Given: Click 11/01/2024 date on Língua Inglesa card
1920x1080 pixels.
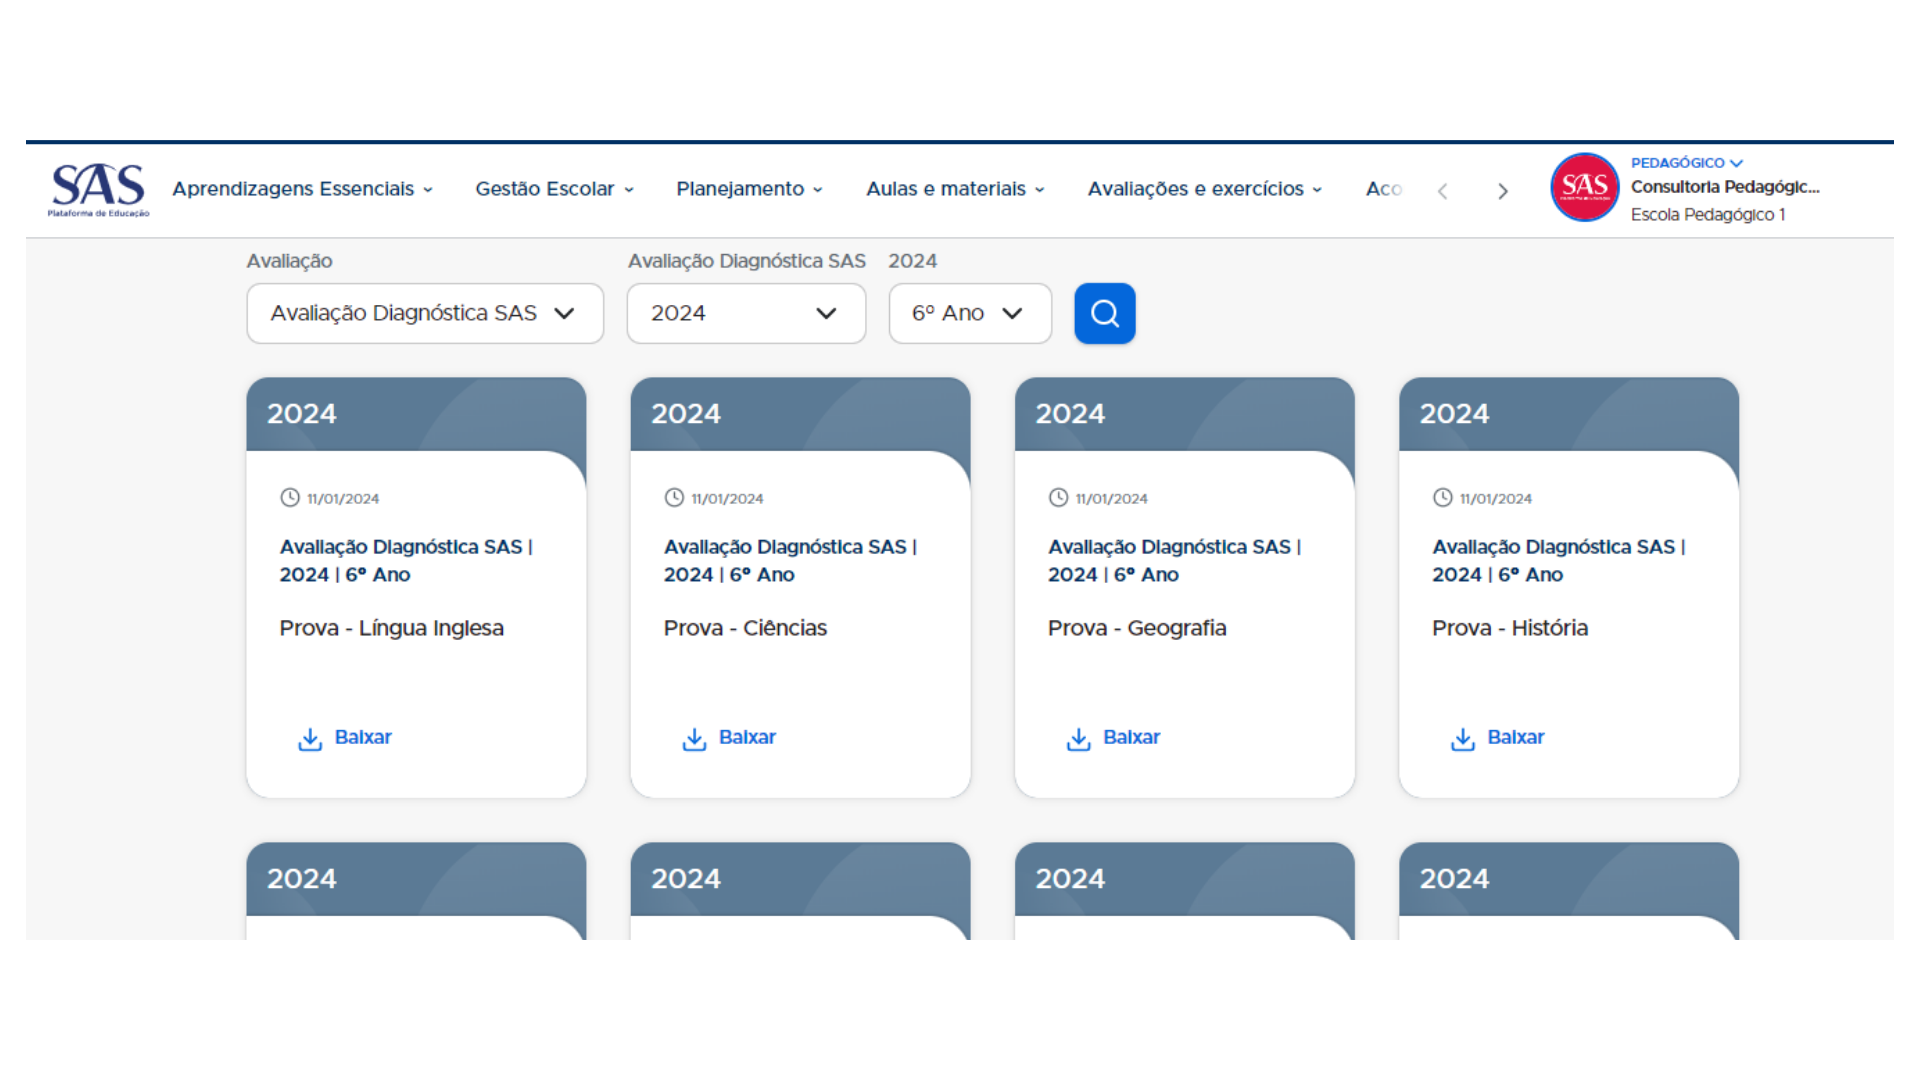Looking at the screenshot, I should click(343, 499).
